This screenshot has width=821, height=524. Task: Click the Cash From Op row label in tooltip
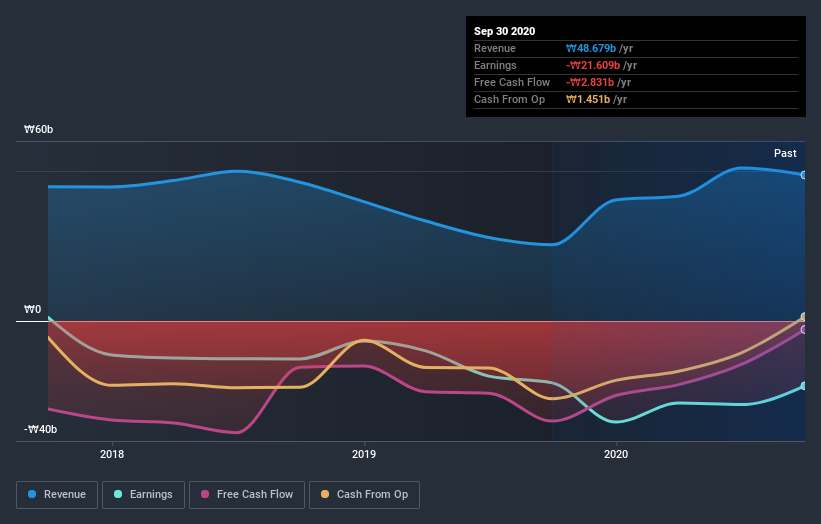pos(509,99)
